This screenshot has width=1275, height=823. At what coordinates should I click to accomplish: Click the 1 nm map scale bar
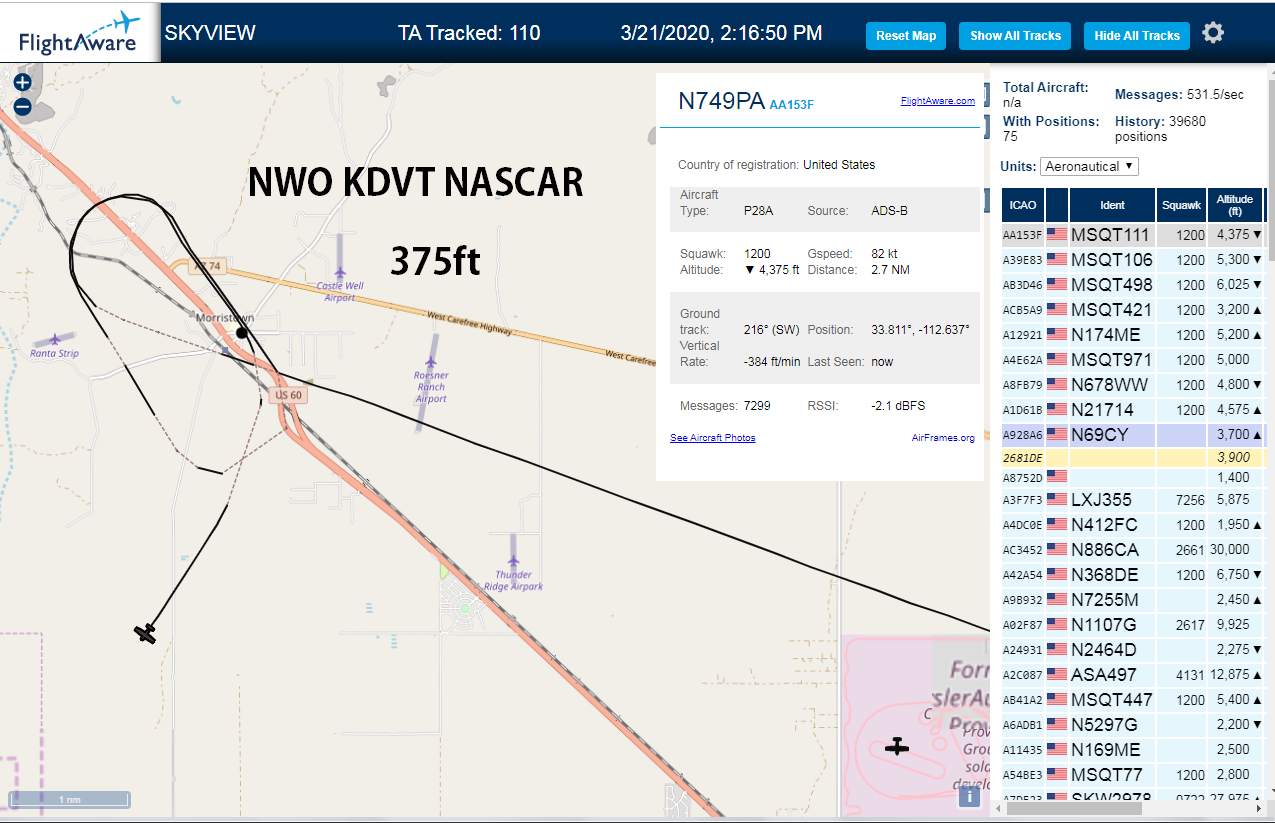pyautogui.click(x=69, y=799)
